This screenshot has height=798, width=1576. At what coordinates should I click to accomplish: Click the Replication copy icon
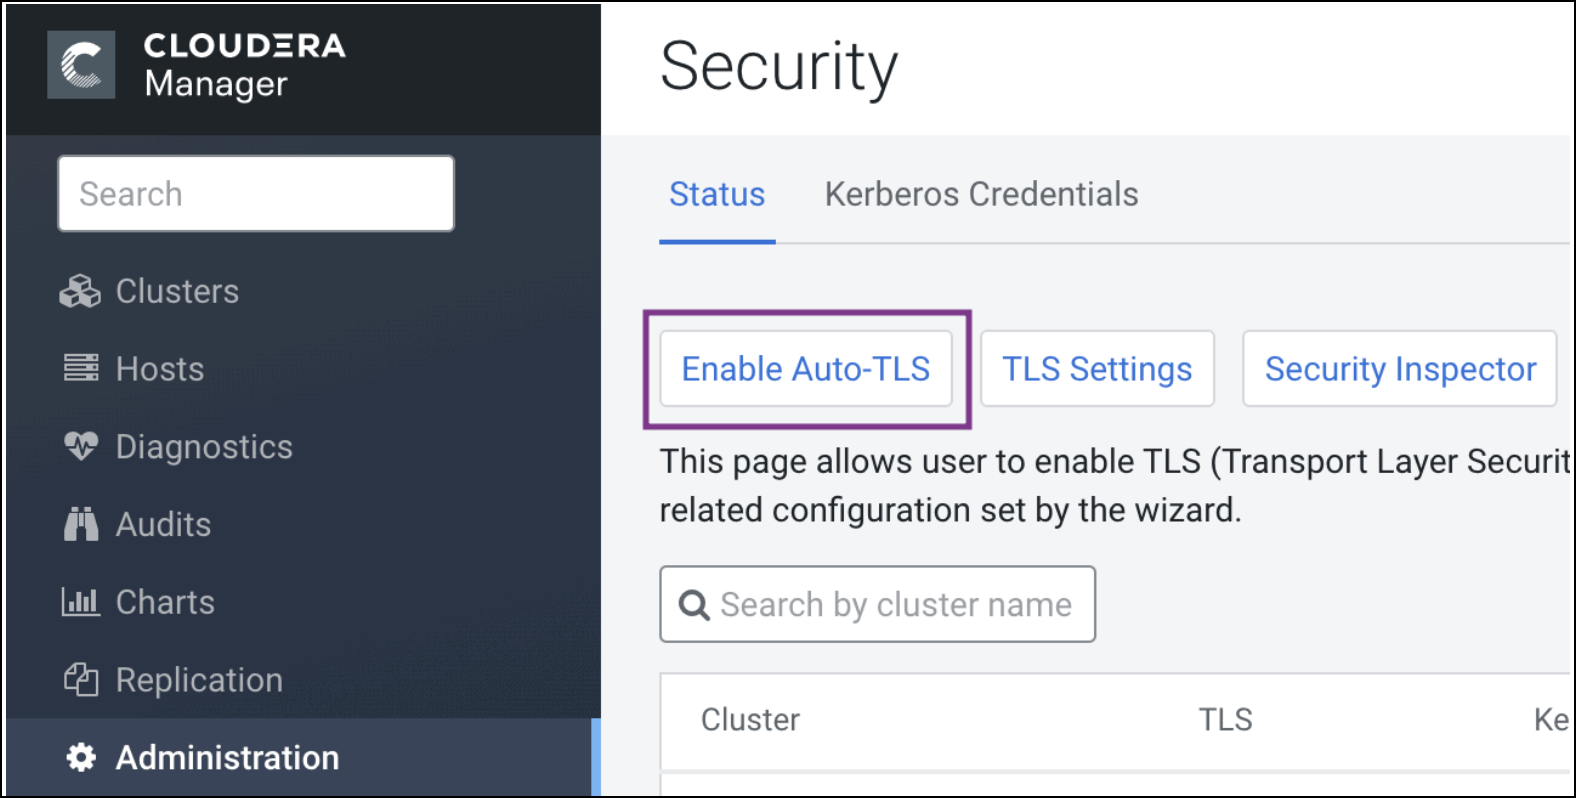click(81, 679)
